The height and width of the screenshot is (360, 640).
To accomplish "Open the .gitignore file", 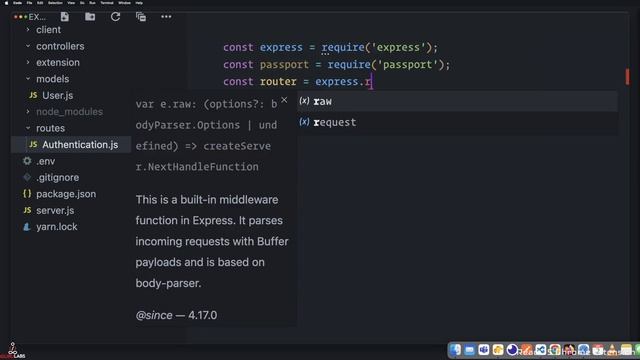I will coord(58,178).
